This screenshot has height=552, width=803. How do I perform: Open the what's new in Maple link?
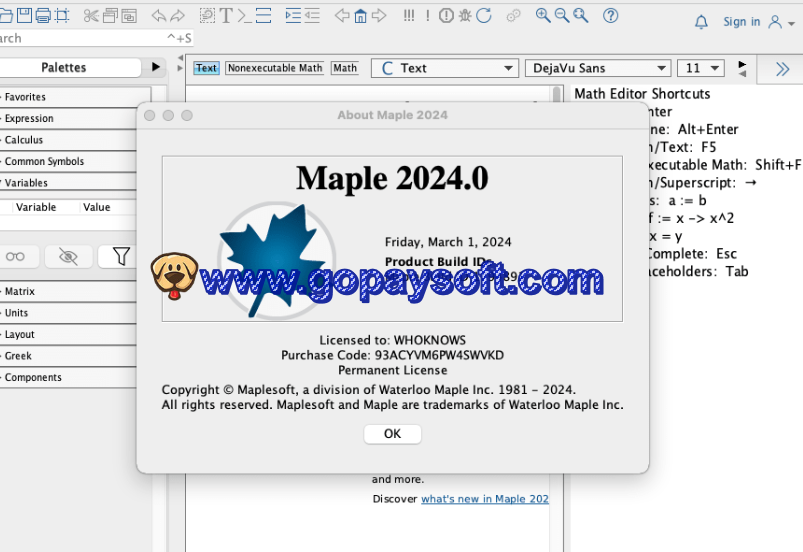point(484,499)
